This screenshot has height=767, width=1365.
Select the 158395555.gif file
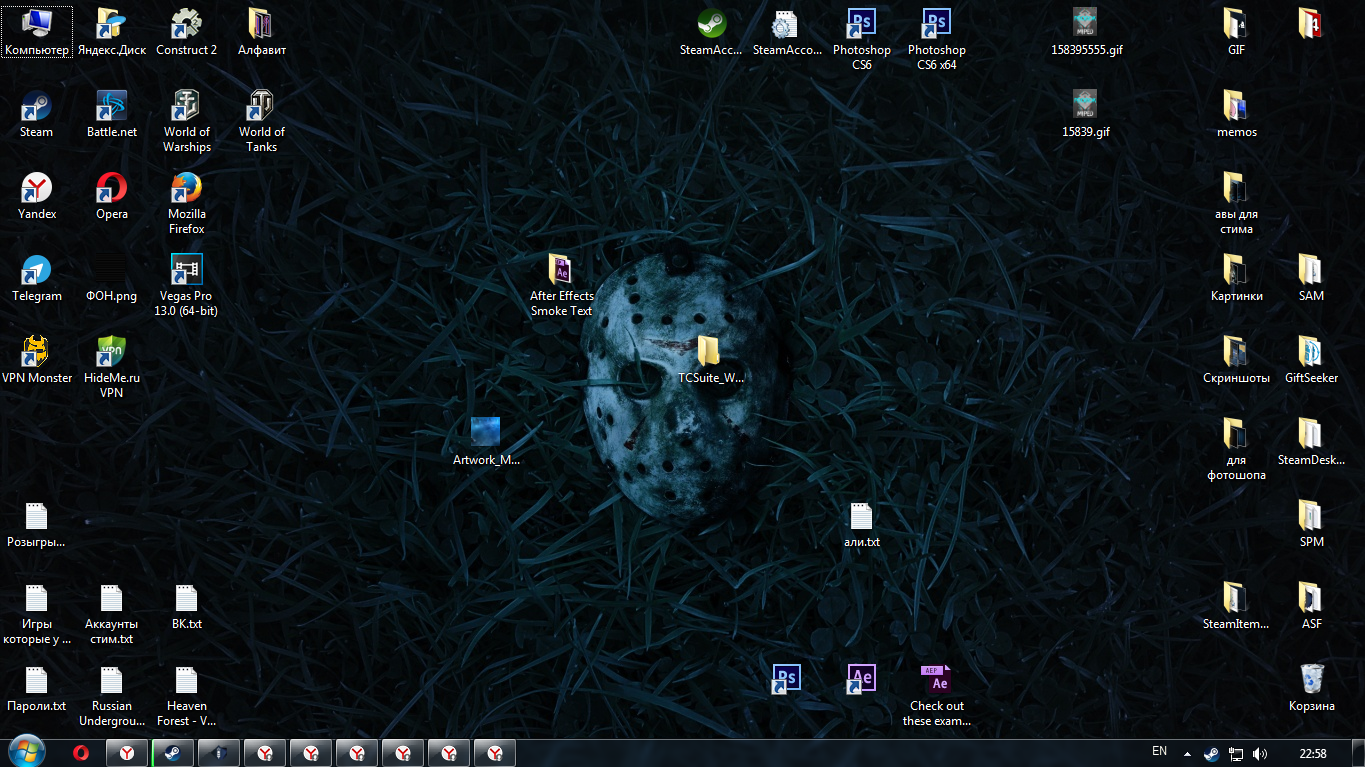click(1086, 32)
